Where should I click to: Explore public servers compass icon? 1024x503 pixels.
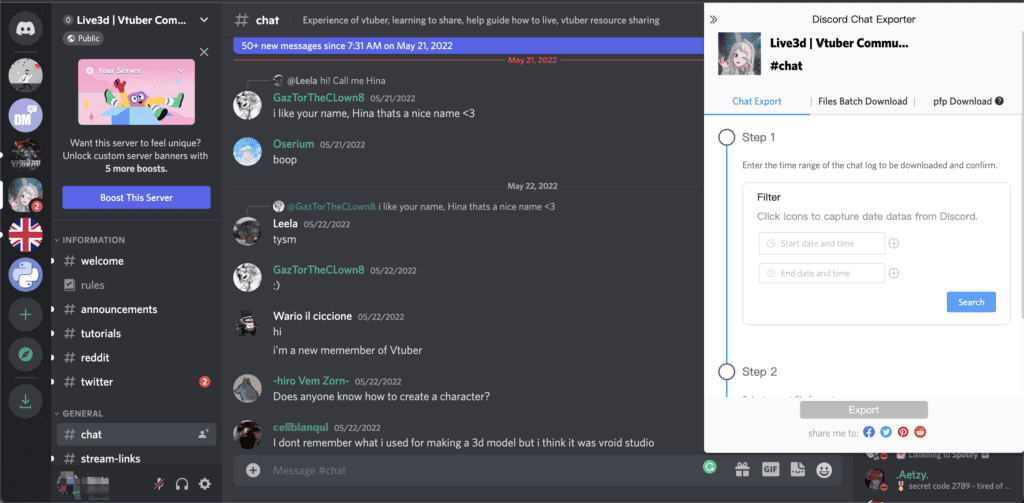point(25,355)
